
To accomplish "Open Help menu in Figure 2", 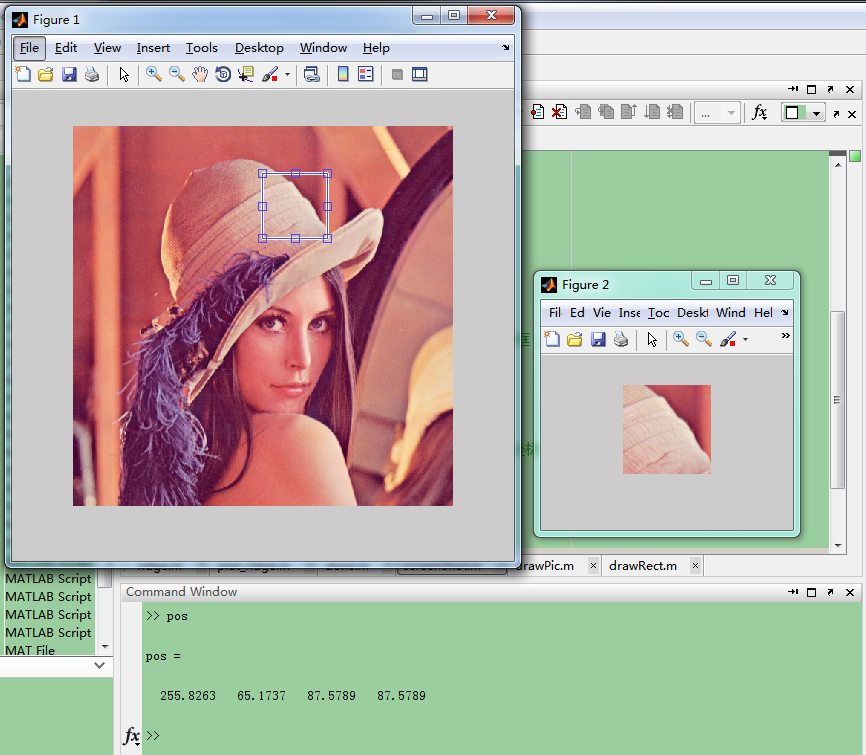I will [x=763, y=313].
